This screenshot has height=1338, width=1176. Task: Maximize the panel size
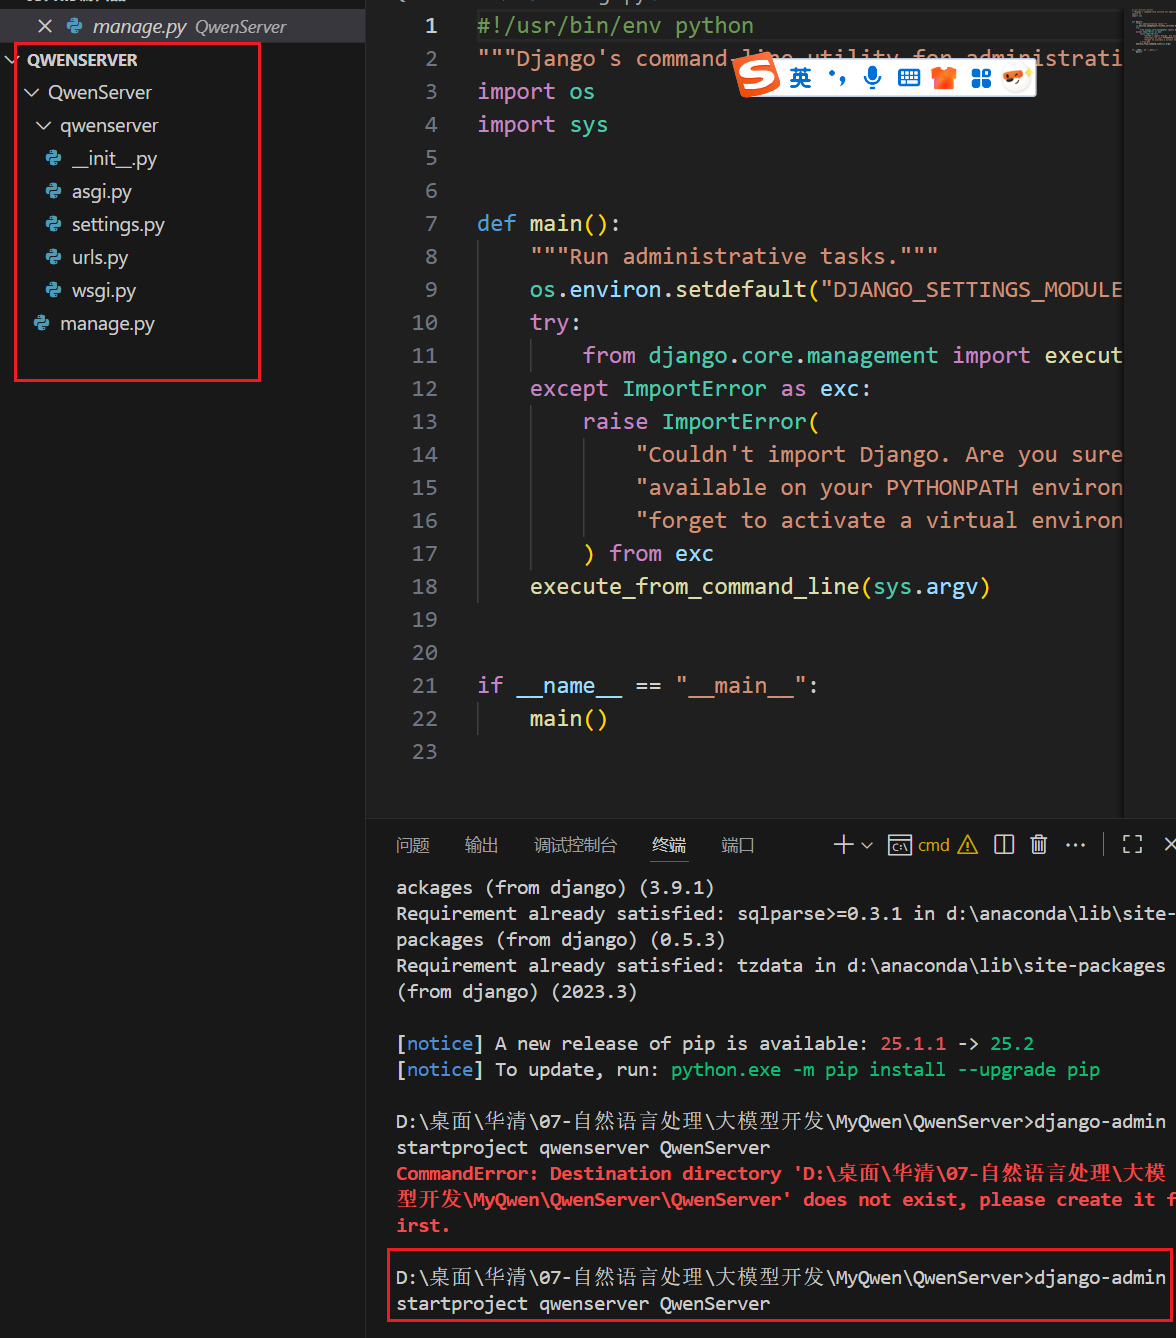click(x=1132, y=845)
